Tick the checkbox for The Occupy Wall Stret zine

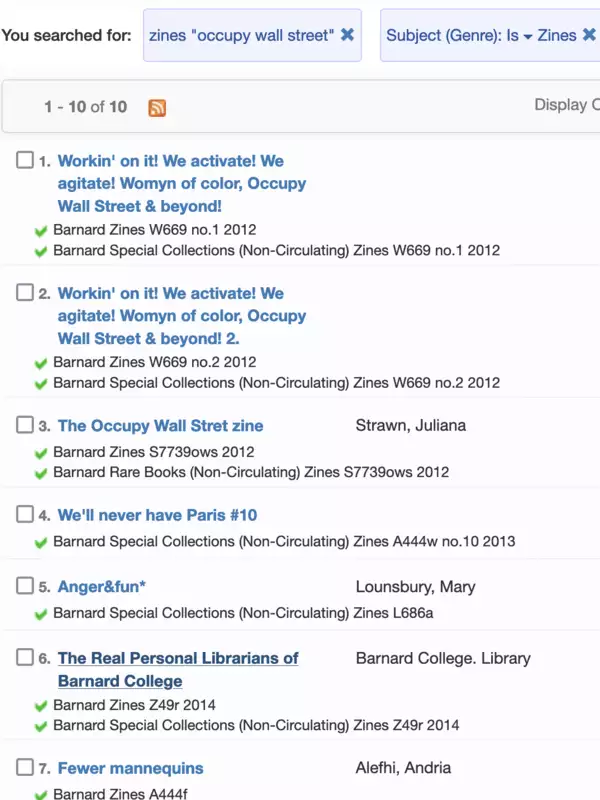[x=25, y=424]
